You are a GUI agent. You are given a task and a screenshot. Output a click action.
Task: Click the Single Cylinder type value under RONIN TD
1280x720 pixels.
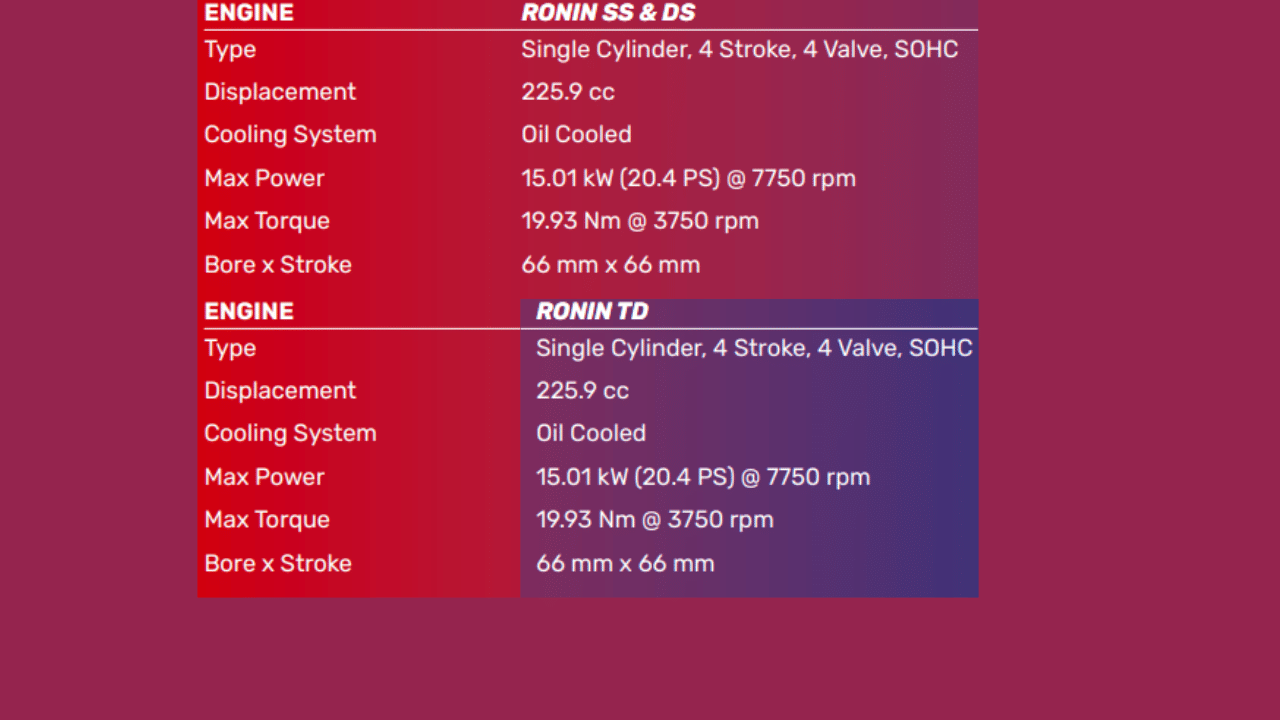(754, 348)
